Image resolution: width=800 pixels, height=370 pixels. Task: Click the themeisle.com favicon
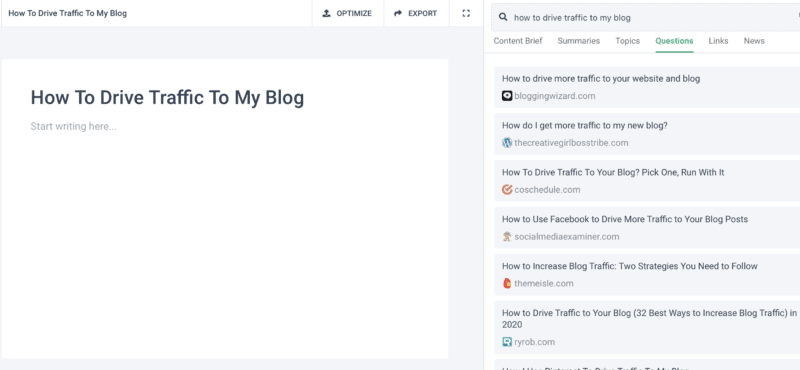coord(507,283)
